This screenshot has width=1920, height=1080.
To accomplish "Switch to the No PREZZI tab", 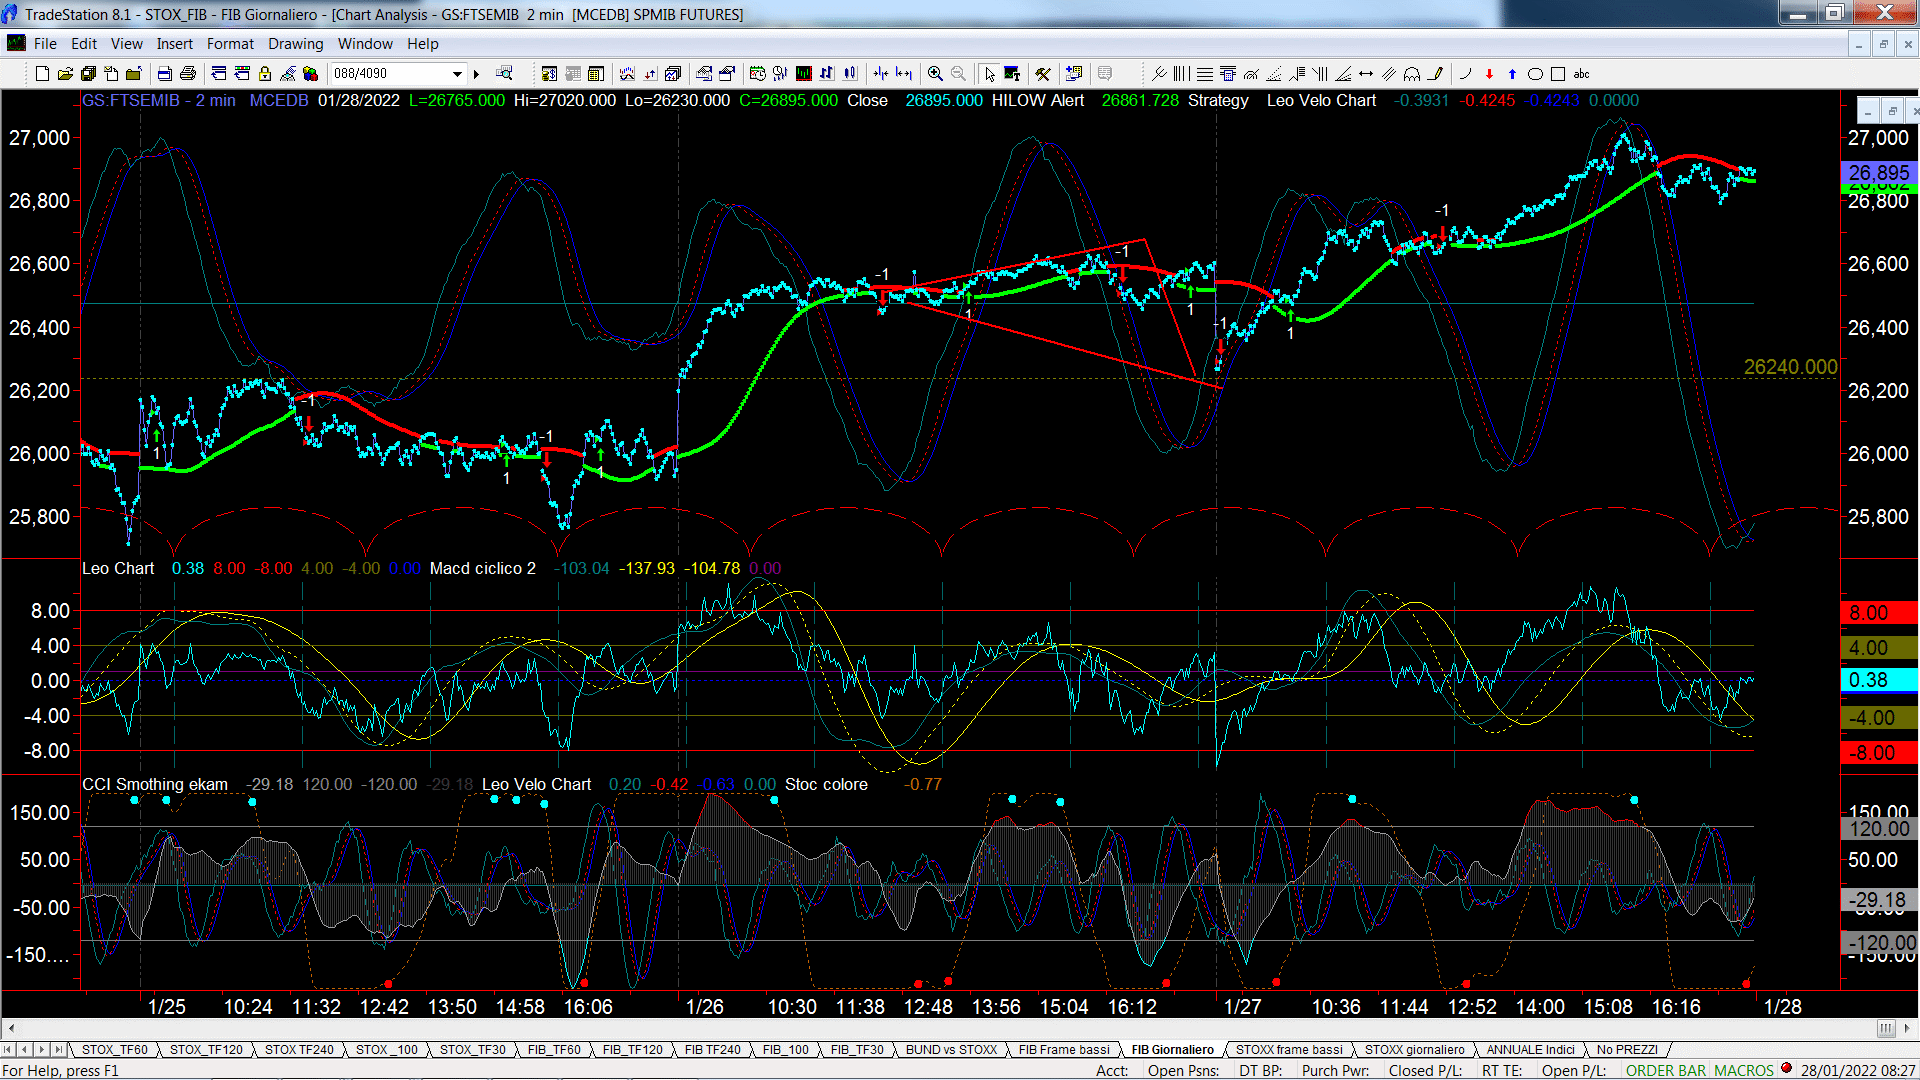I will [1627, 1050].
